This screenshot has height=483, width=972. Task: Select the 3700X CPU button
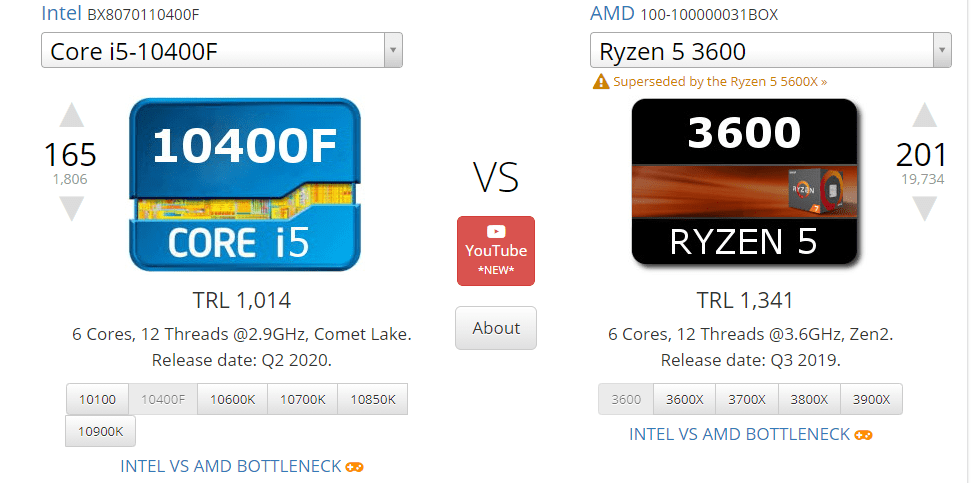click(747, 399)
